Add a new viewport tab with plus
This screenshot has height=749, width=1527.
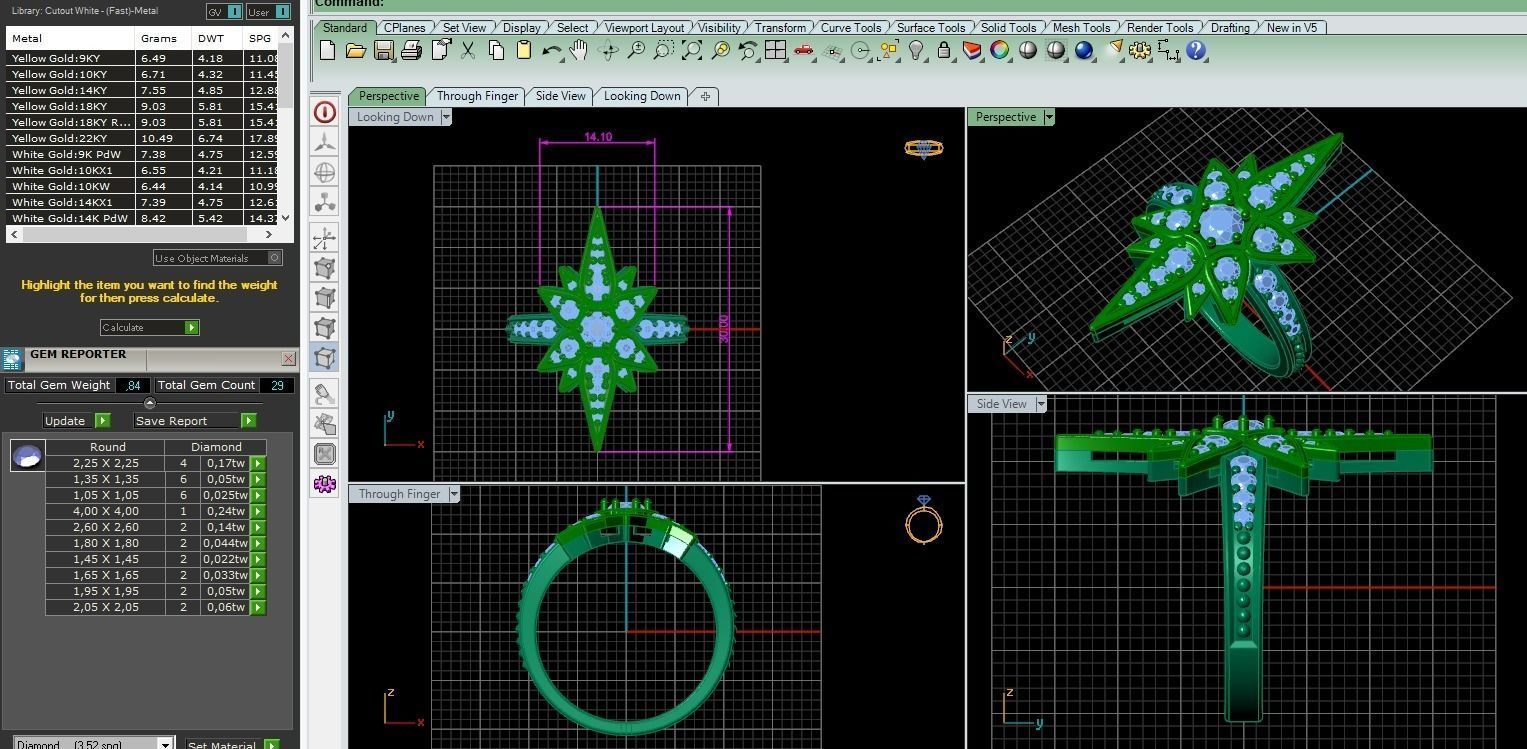pos(705,96)
